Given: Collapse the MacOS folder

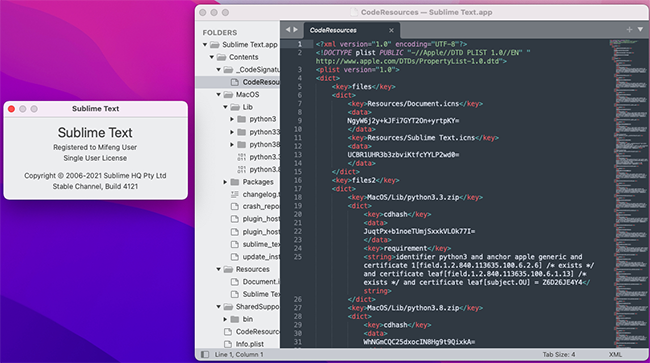Looking at the screenshot, I should [218, 94].
